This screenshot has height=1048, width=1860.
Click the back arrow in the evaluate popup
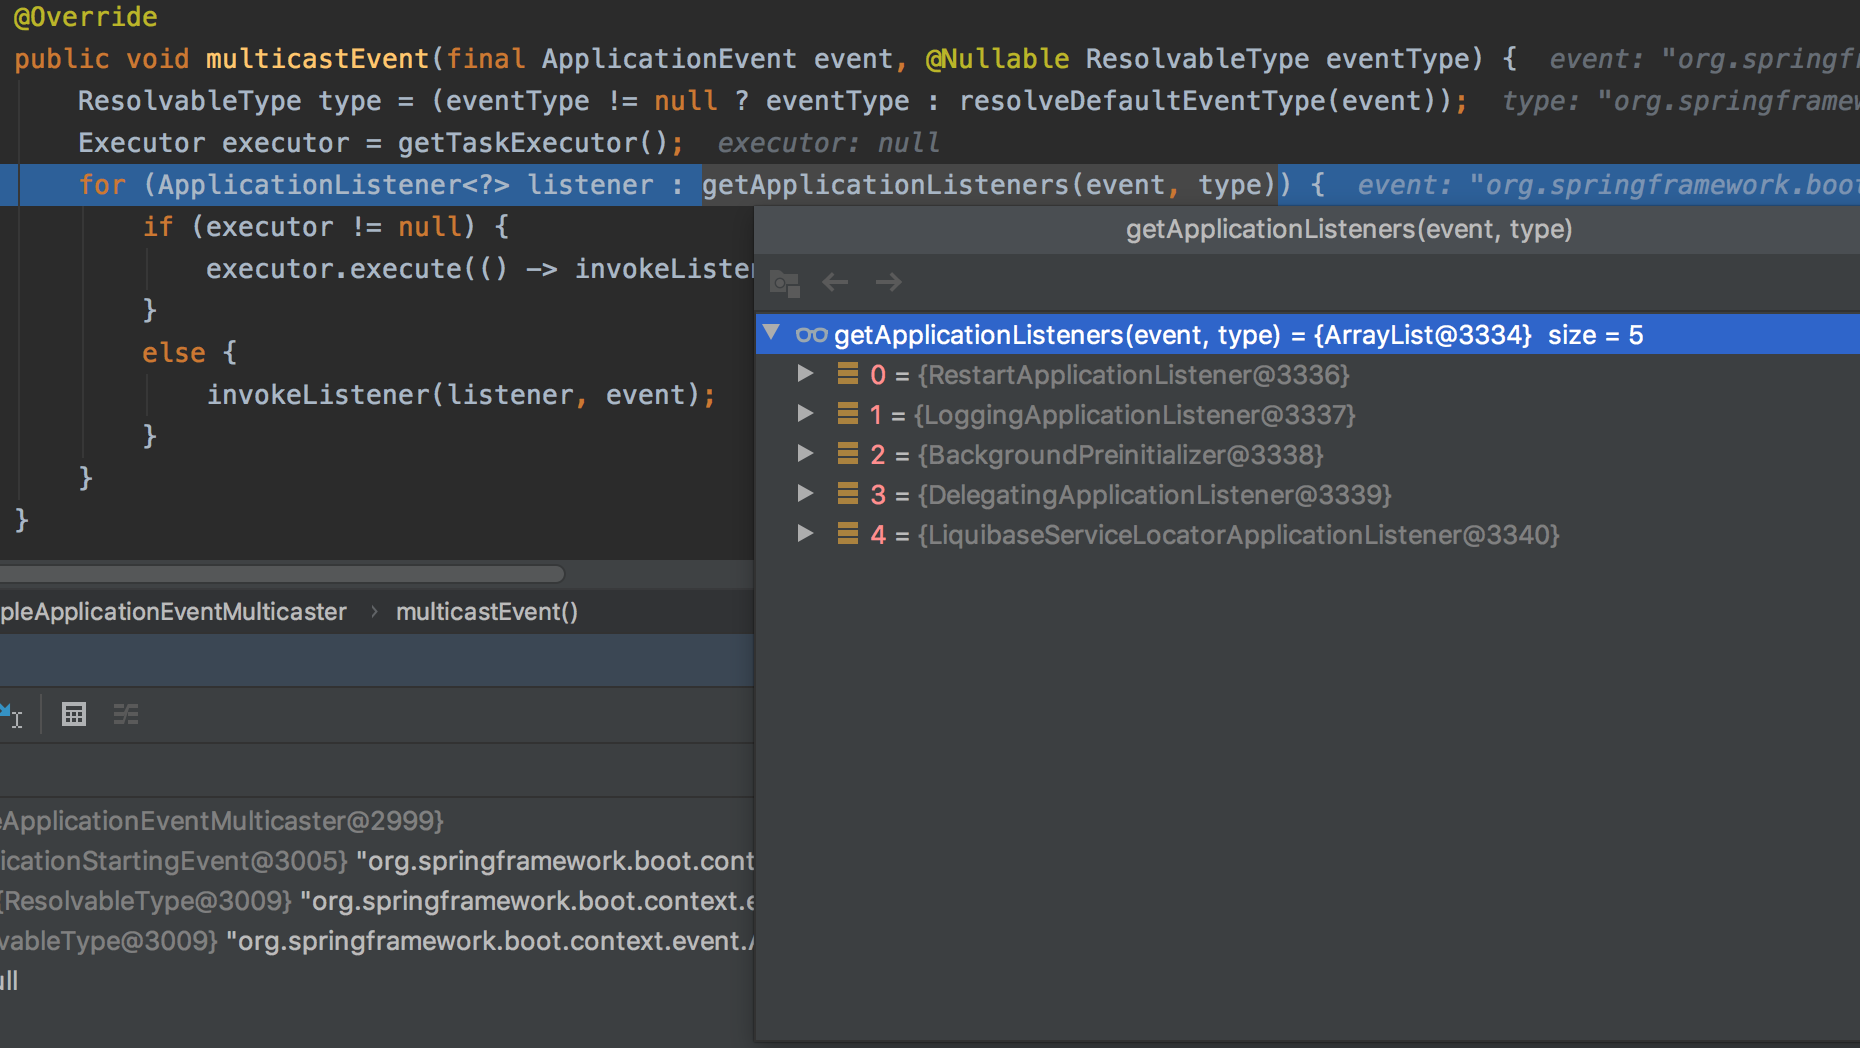[x=835, y=283]
